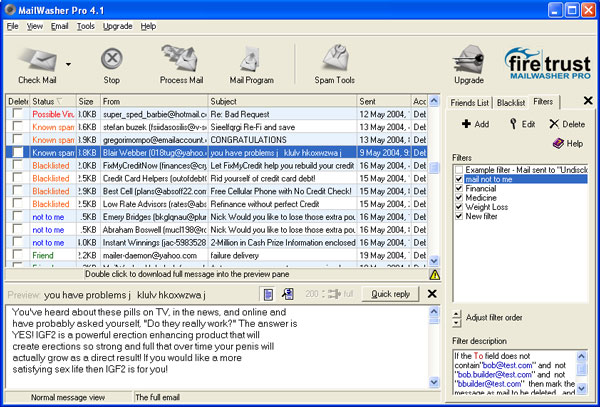Click the Upgrade toolbar icon
The width and height of the screenshot is (600, 407).
[469, 60]
